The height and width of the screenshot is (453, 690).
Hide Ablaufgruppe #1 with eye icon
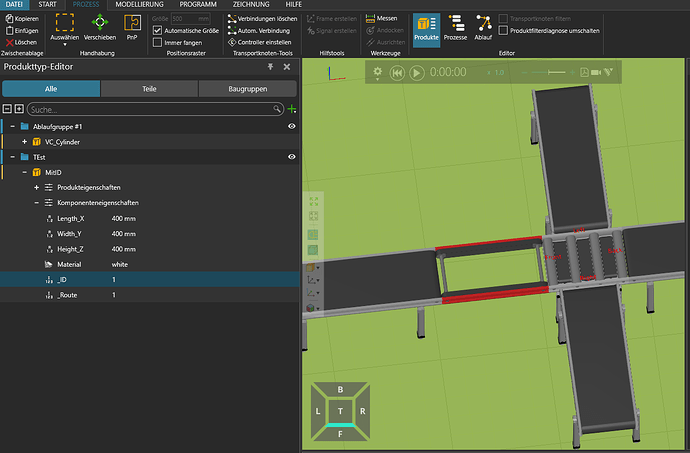pyautogui.click(x=291, y=126)
